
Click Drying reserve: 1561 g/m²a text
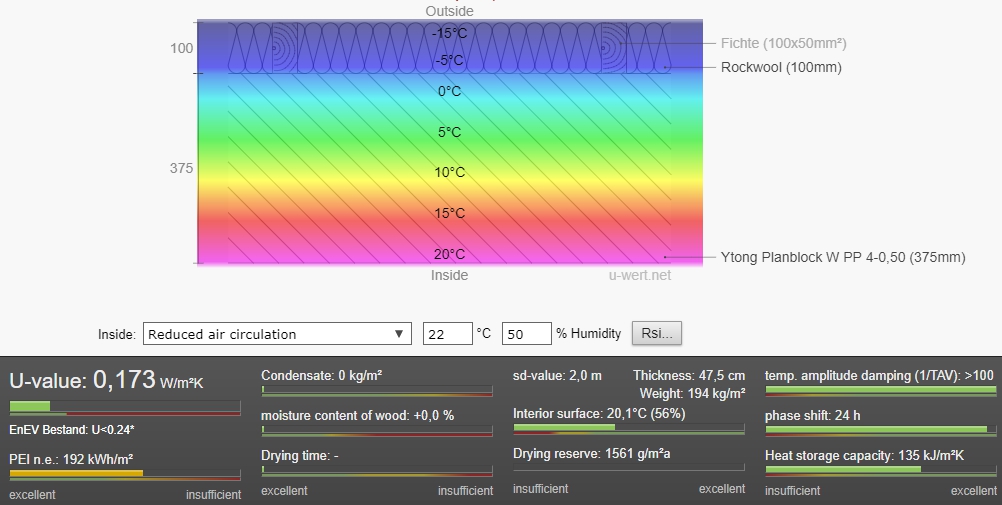click(592, 453)
